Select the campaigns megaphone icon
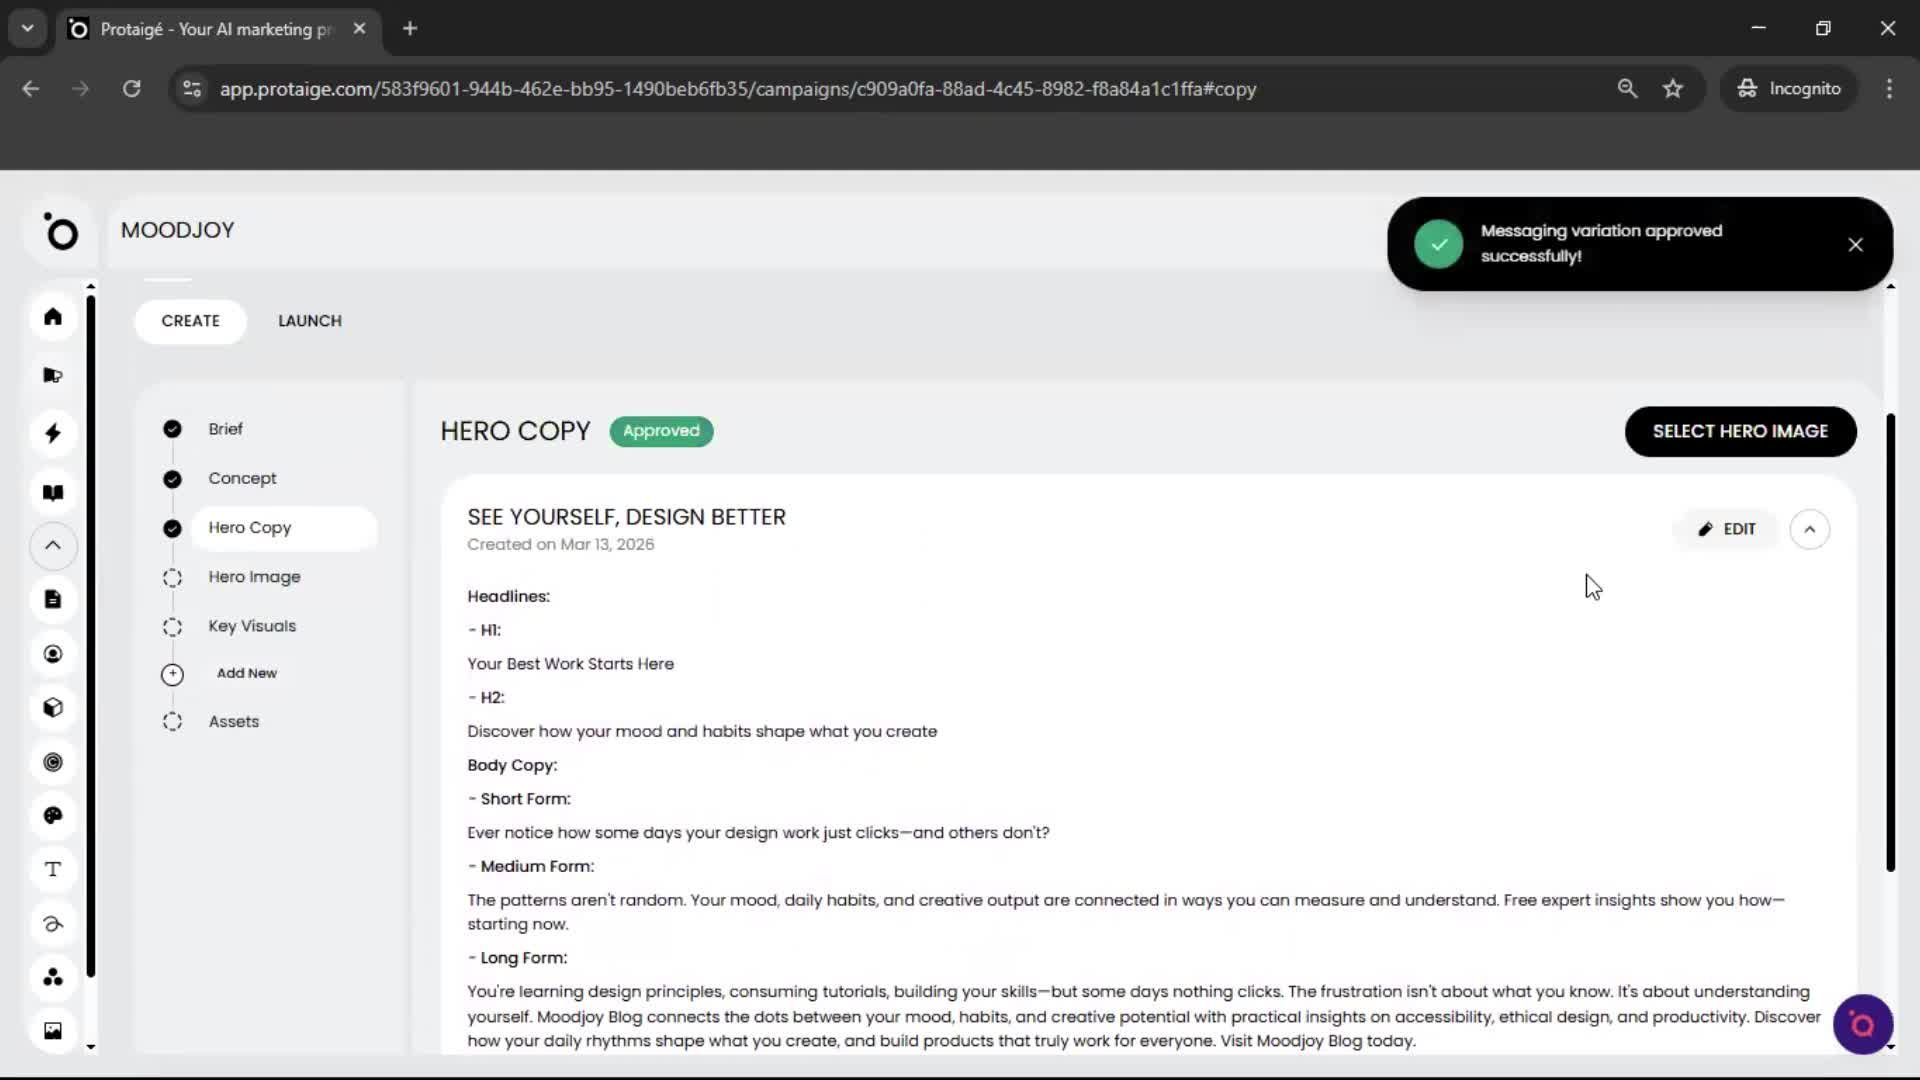Viewport: 1920px width, 1080px height. [x=53, y=375]
